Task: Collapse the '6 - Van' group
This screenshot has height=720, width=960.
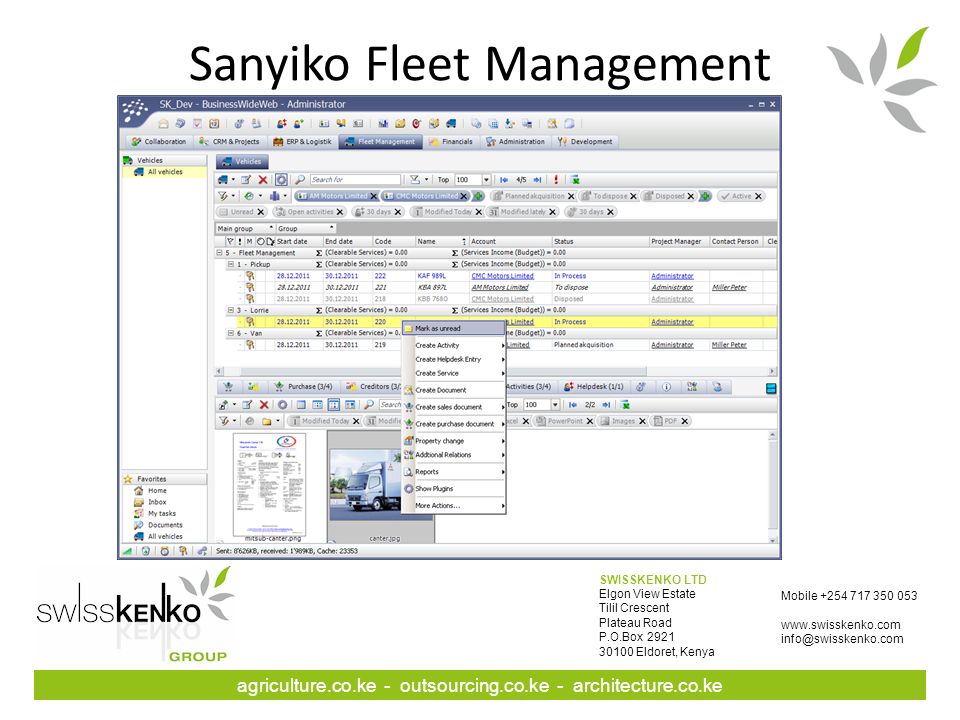Action: (x=231, y=333)
